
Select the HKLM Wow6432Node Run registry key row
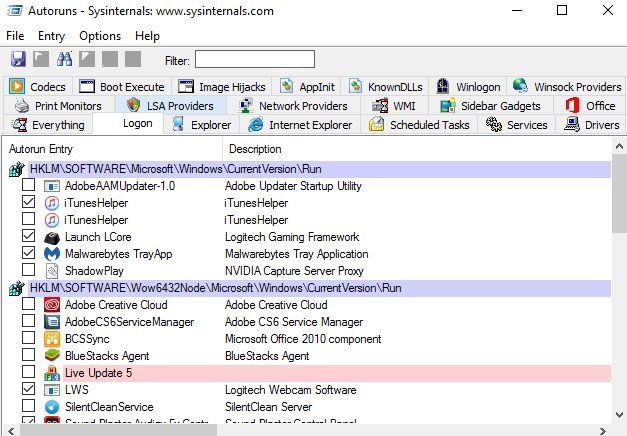tap(319, 288)
